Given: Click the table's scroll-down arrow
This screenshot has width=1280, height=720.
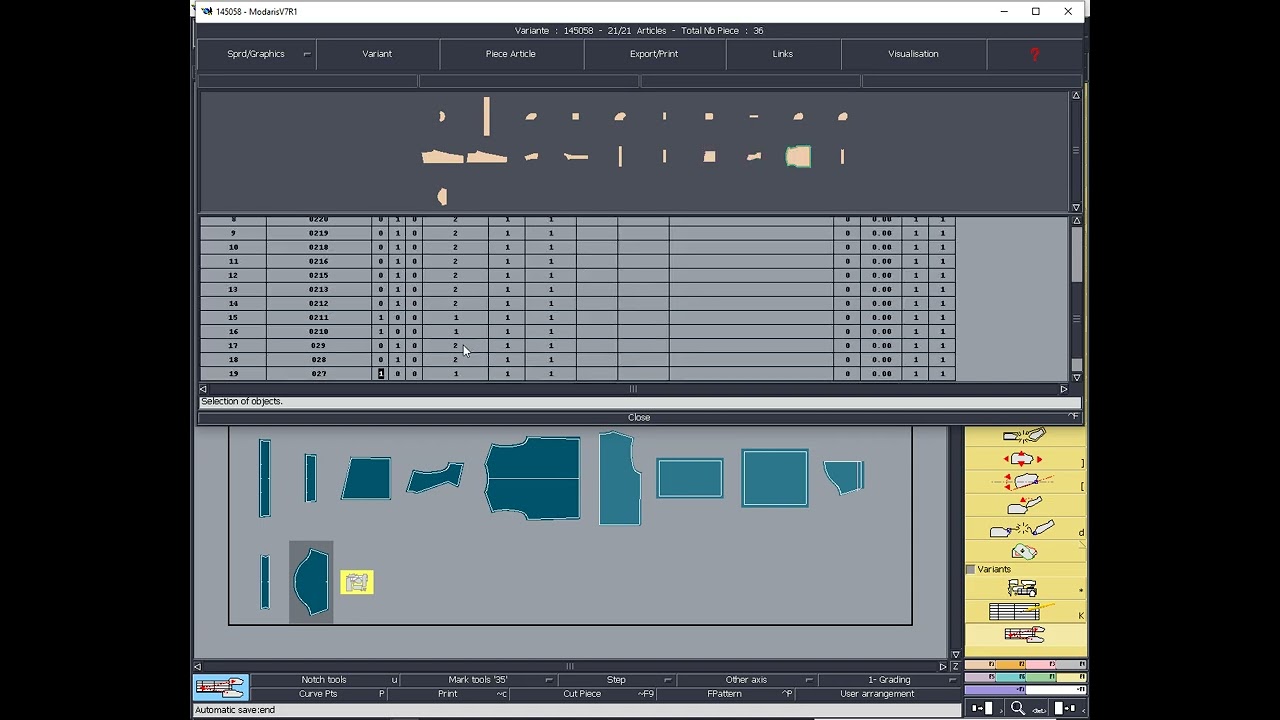Looking at the screenshot, I should click(x=1076, y=377).
